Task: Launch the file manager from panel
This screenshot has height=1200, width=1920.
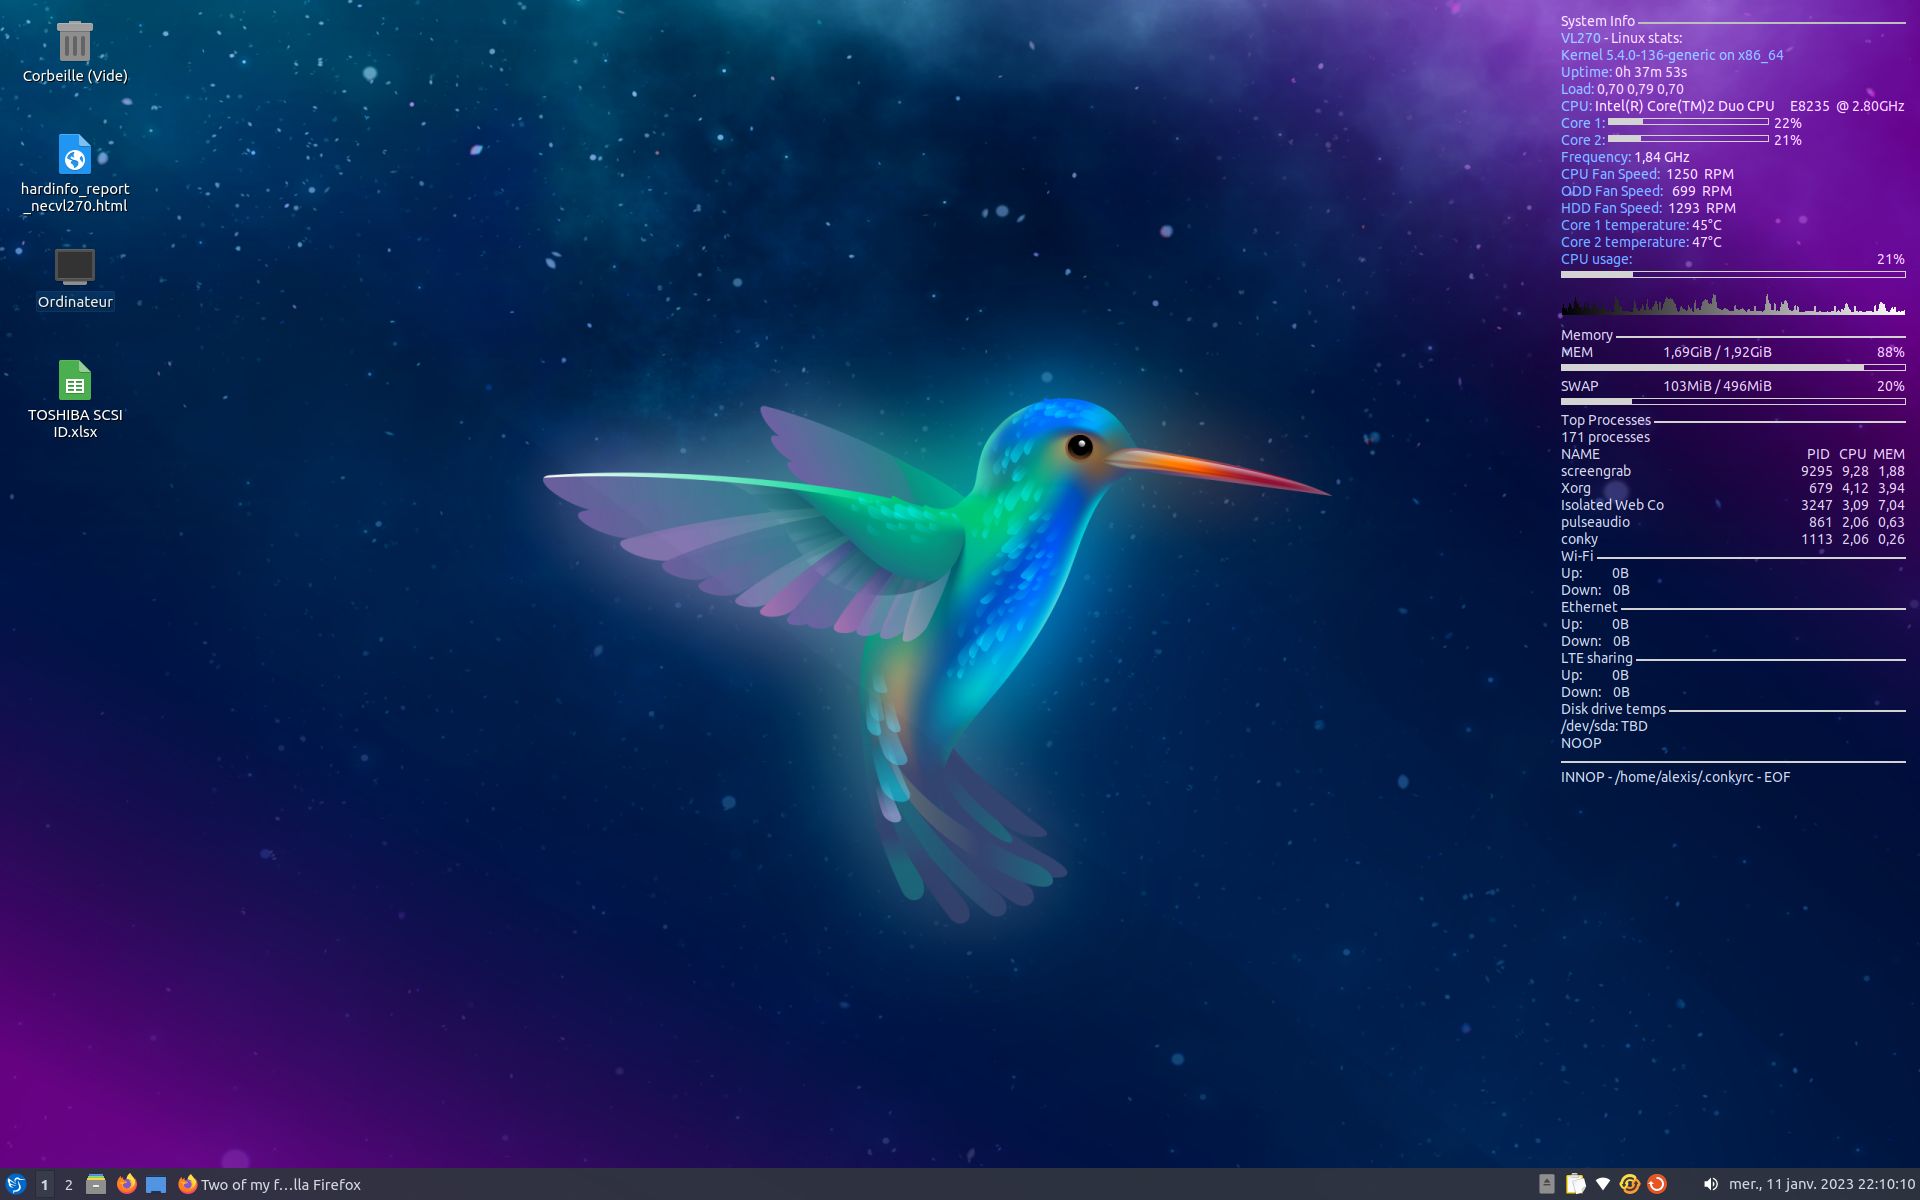Action: (96, 1184)
